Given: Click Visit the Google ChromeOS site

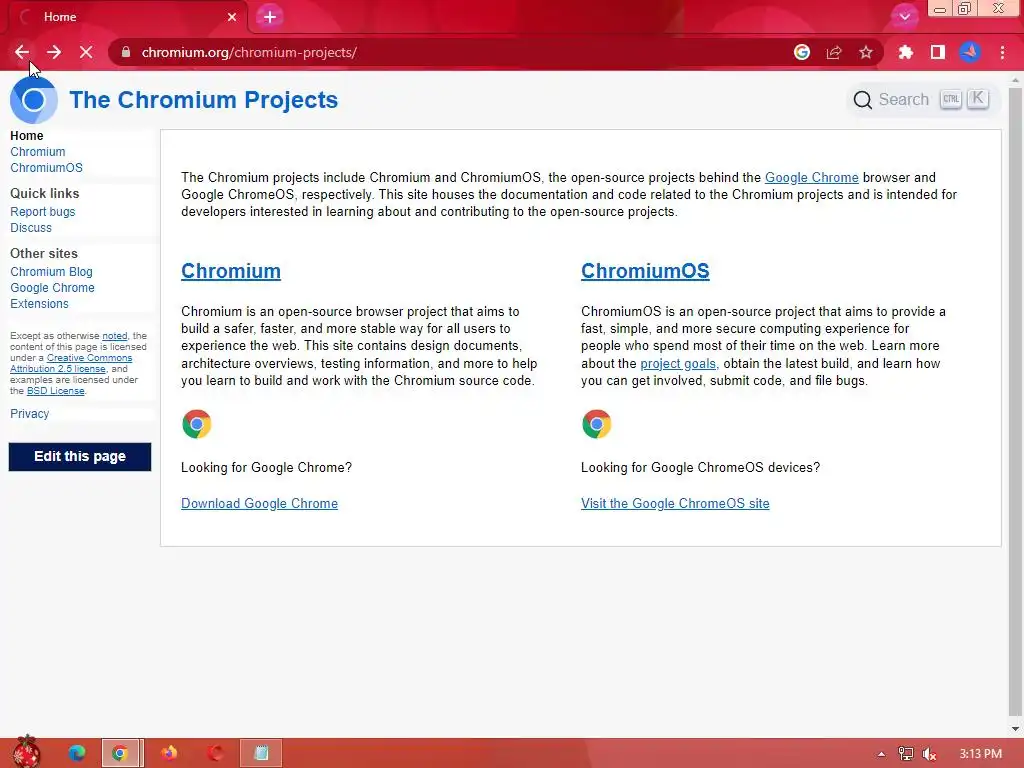Looking at the screenshot, I should point(675,504).
